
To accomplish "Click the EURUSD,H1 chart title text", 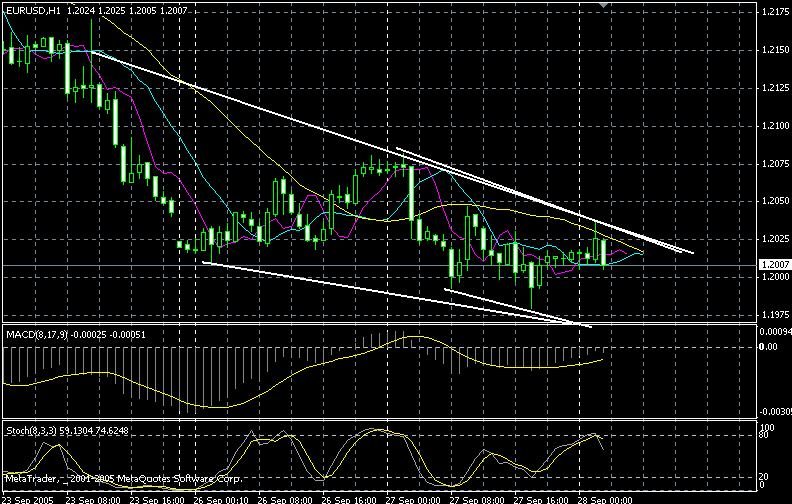I will click(32, 10).
